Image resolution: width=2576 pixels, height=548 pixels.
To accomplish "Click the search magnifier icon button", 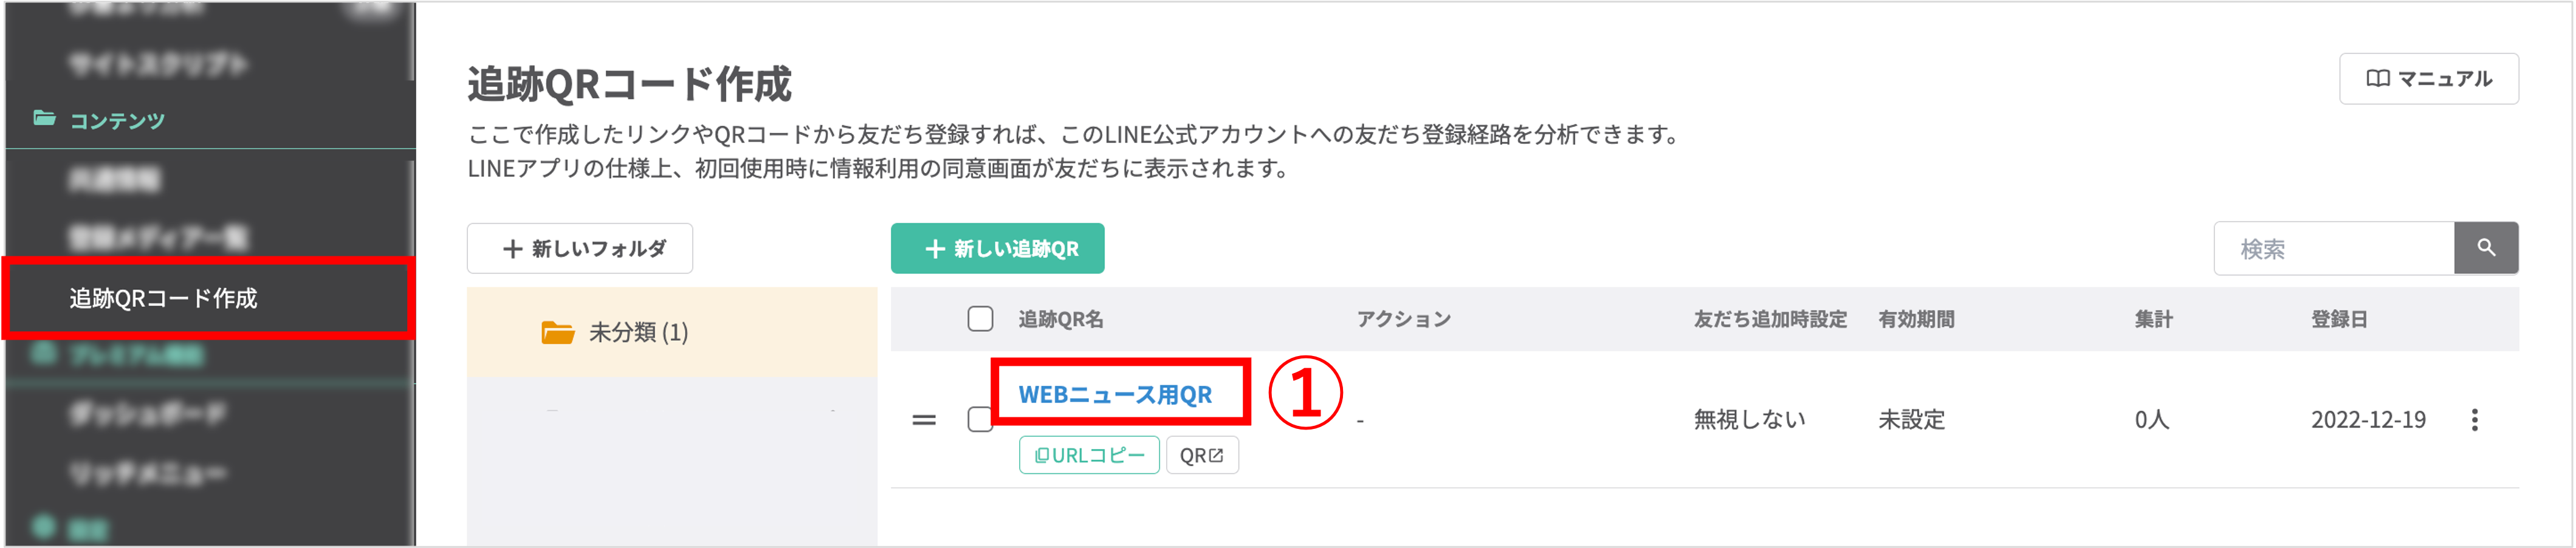I will click(2485, 248).
